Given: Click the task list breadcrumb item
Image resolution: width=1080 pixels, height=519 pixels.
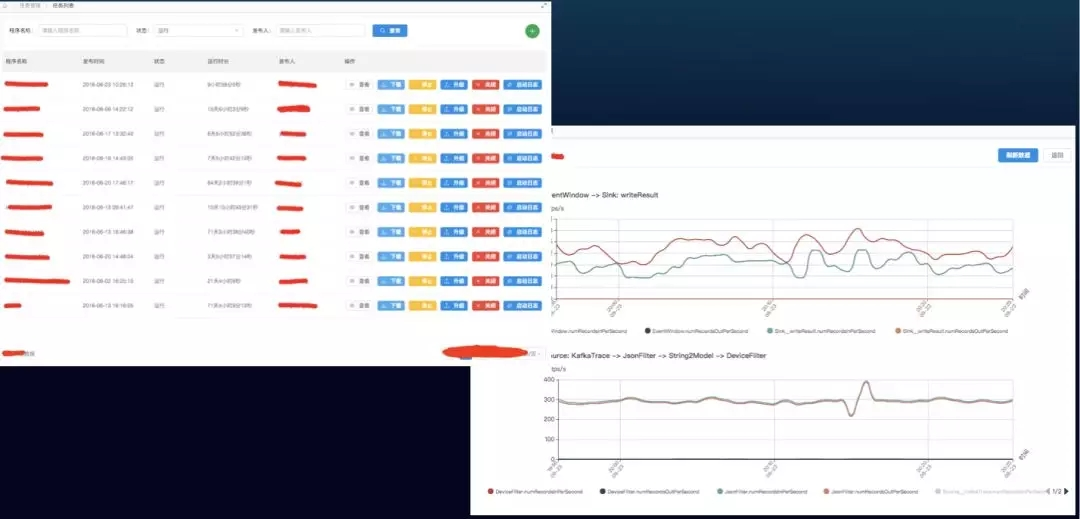Looking at the screenshot, I should tap(63, 6).
